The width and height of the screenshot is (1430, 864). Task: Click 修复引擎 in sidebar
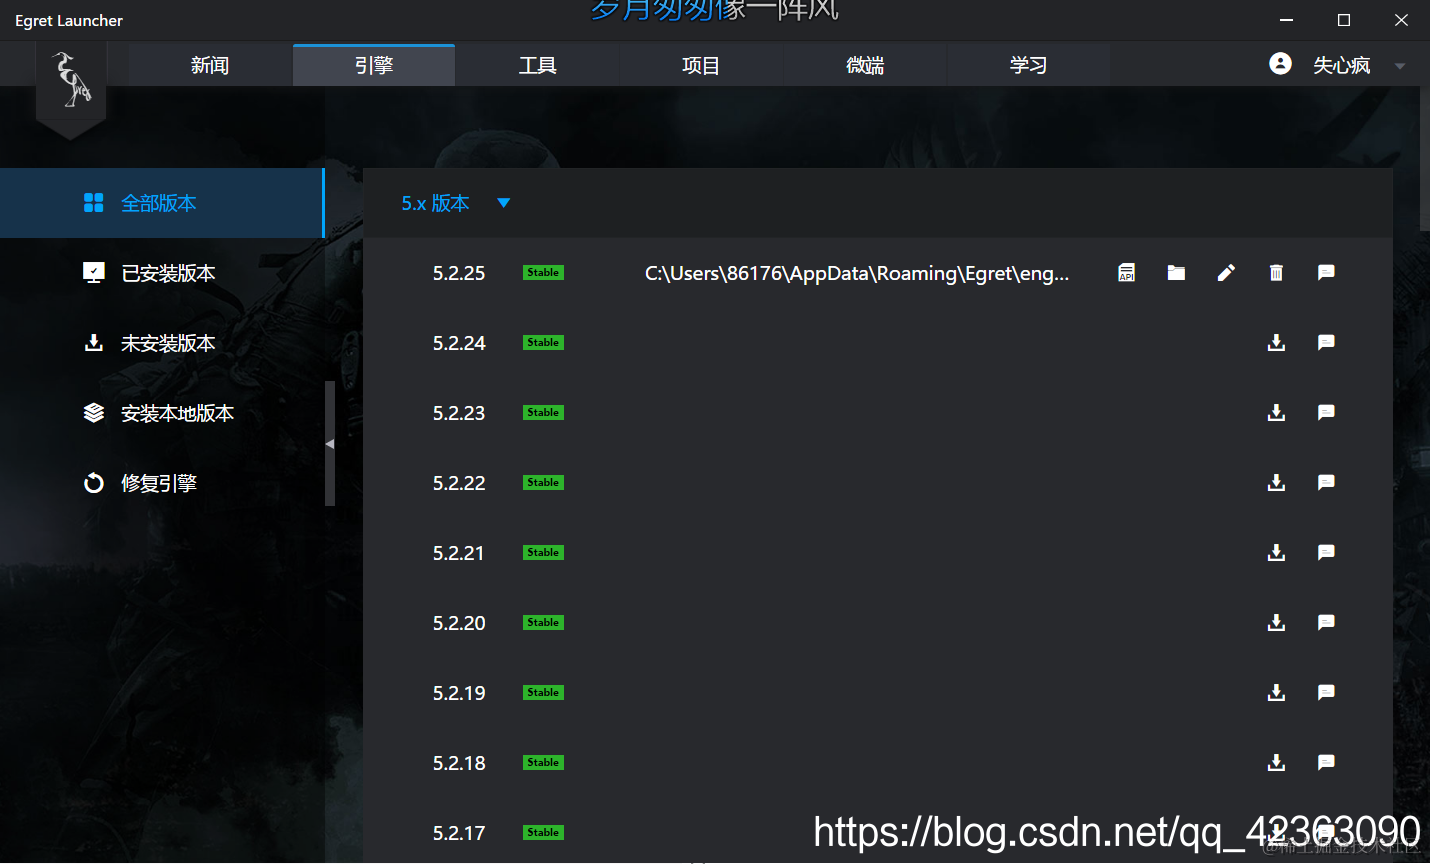[x=162, y=483]
